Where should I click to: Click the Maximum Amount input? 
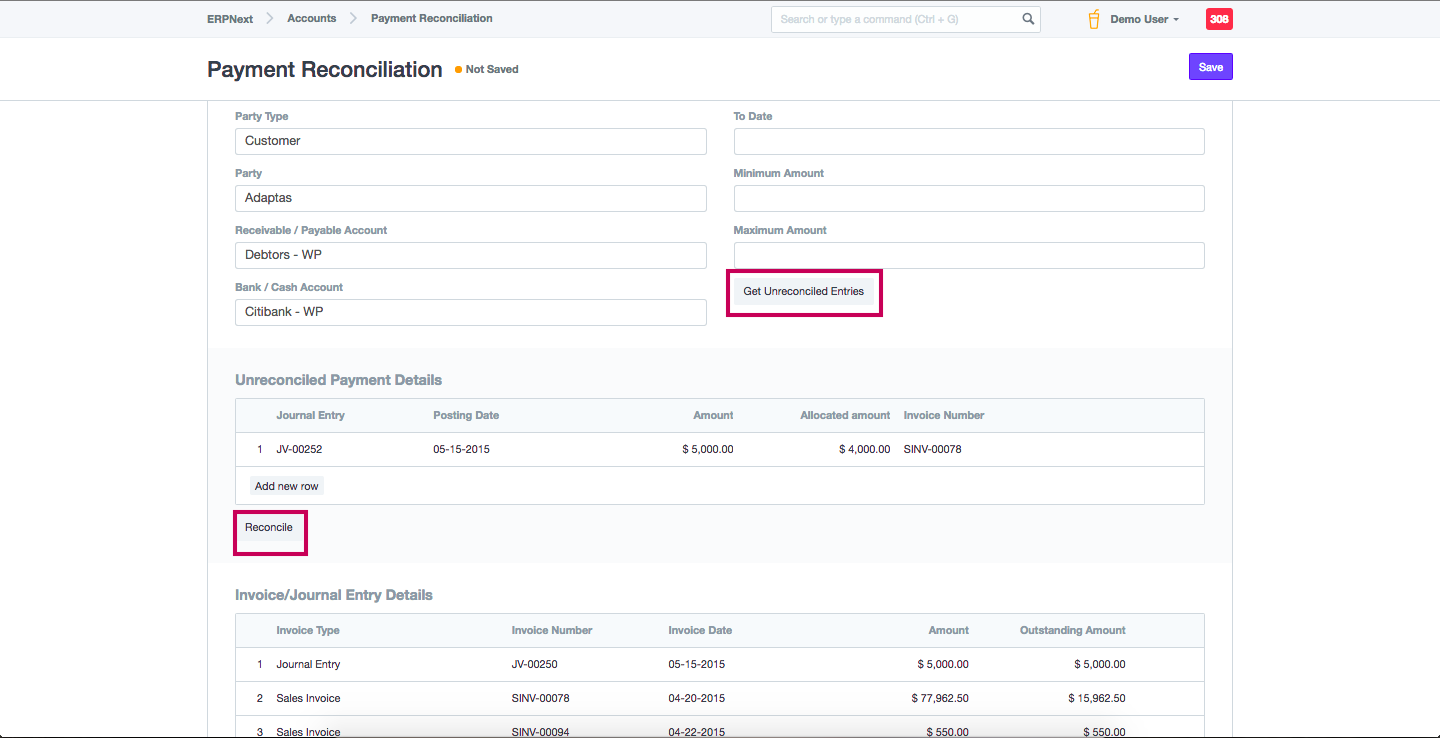pyautogui.click(x=968, y=255)
